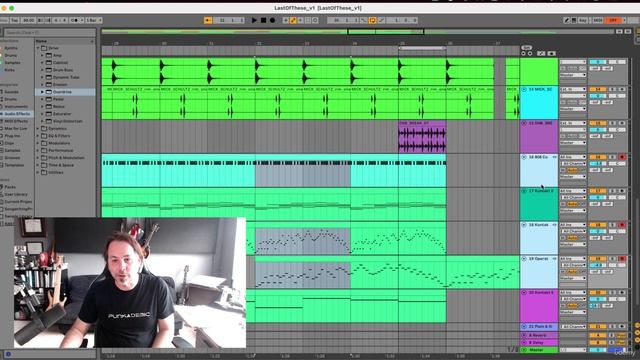This screenshot has width=640, height=360.
Task: Open the Plug-ins browser category
Action: [x=12, y=136]
